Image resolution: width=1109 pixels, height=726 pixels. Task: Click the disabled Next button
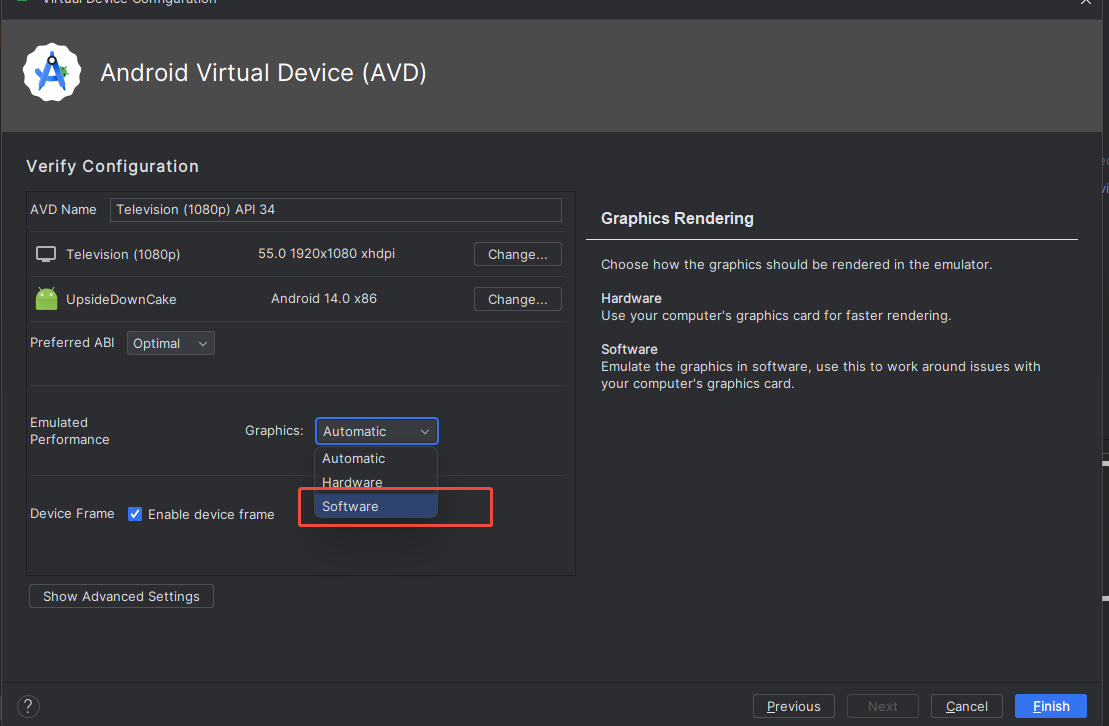coord(883,706)
